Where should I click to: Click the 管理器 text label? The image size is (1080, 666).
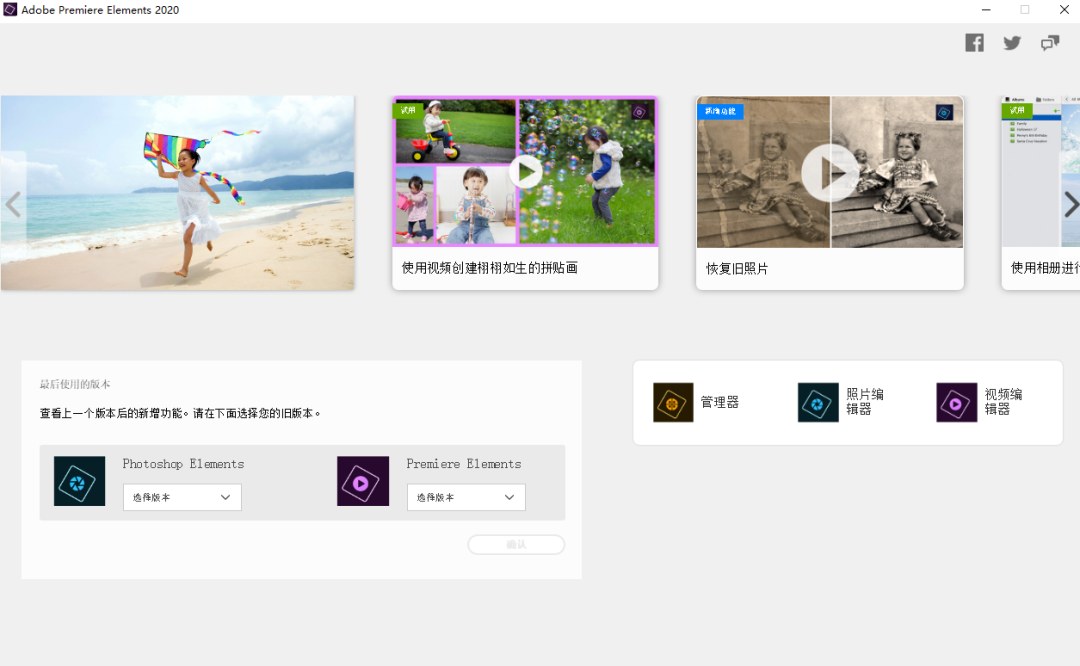pyautogui.click(x=720, y=402)
